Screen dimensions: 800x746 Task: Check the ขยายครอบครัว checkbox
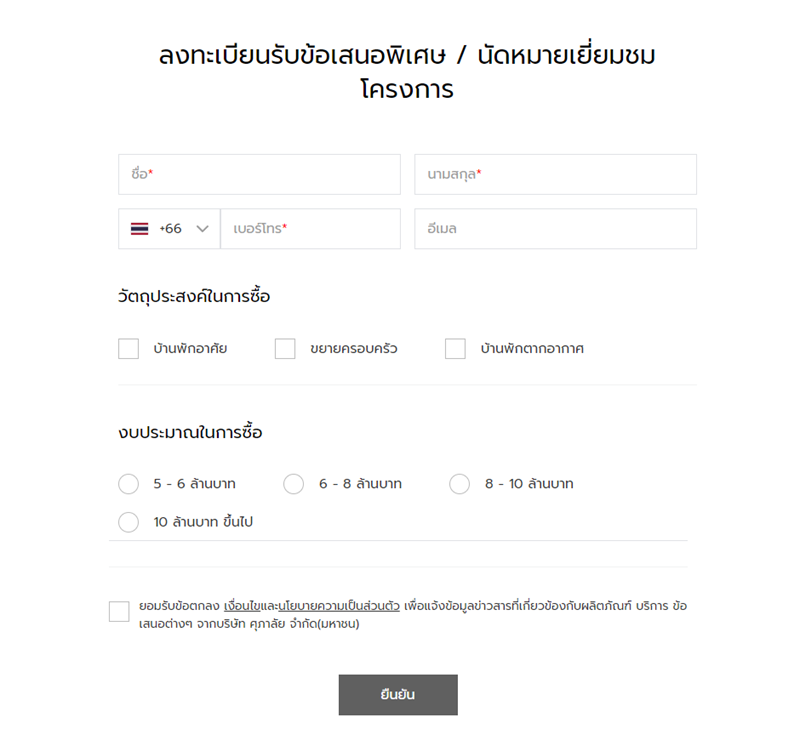click(285, 349)
